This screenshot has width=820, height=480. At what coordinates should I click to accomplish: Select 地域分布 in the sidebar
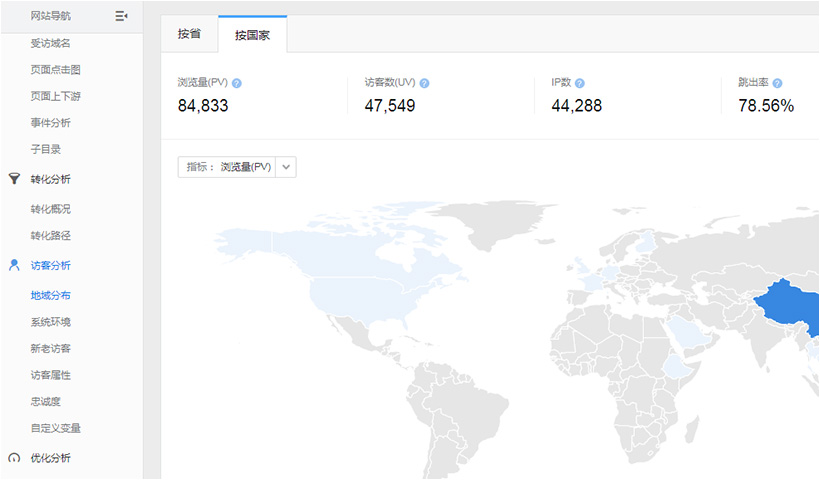51,295
